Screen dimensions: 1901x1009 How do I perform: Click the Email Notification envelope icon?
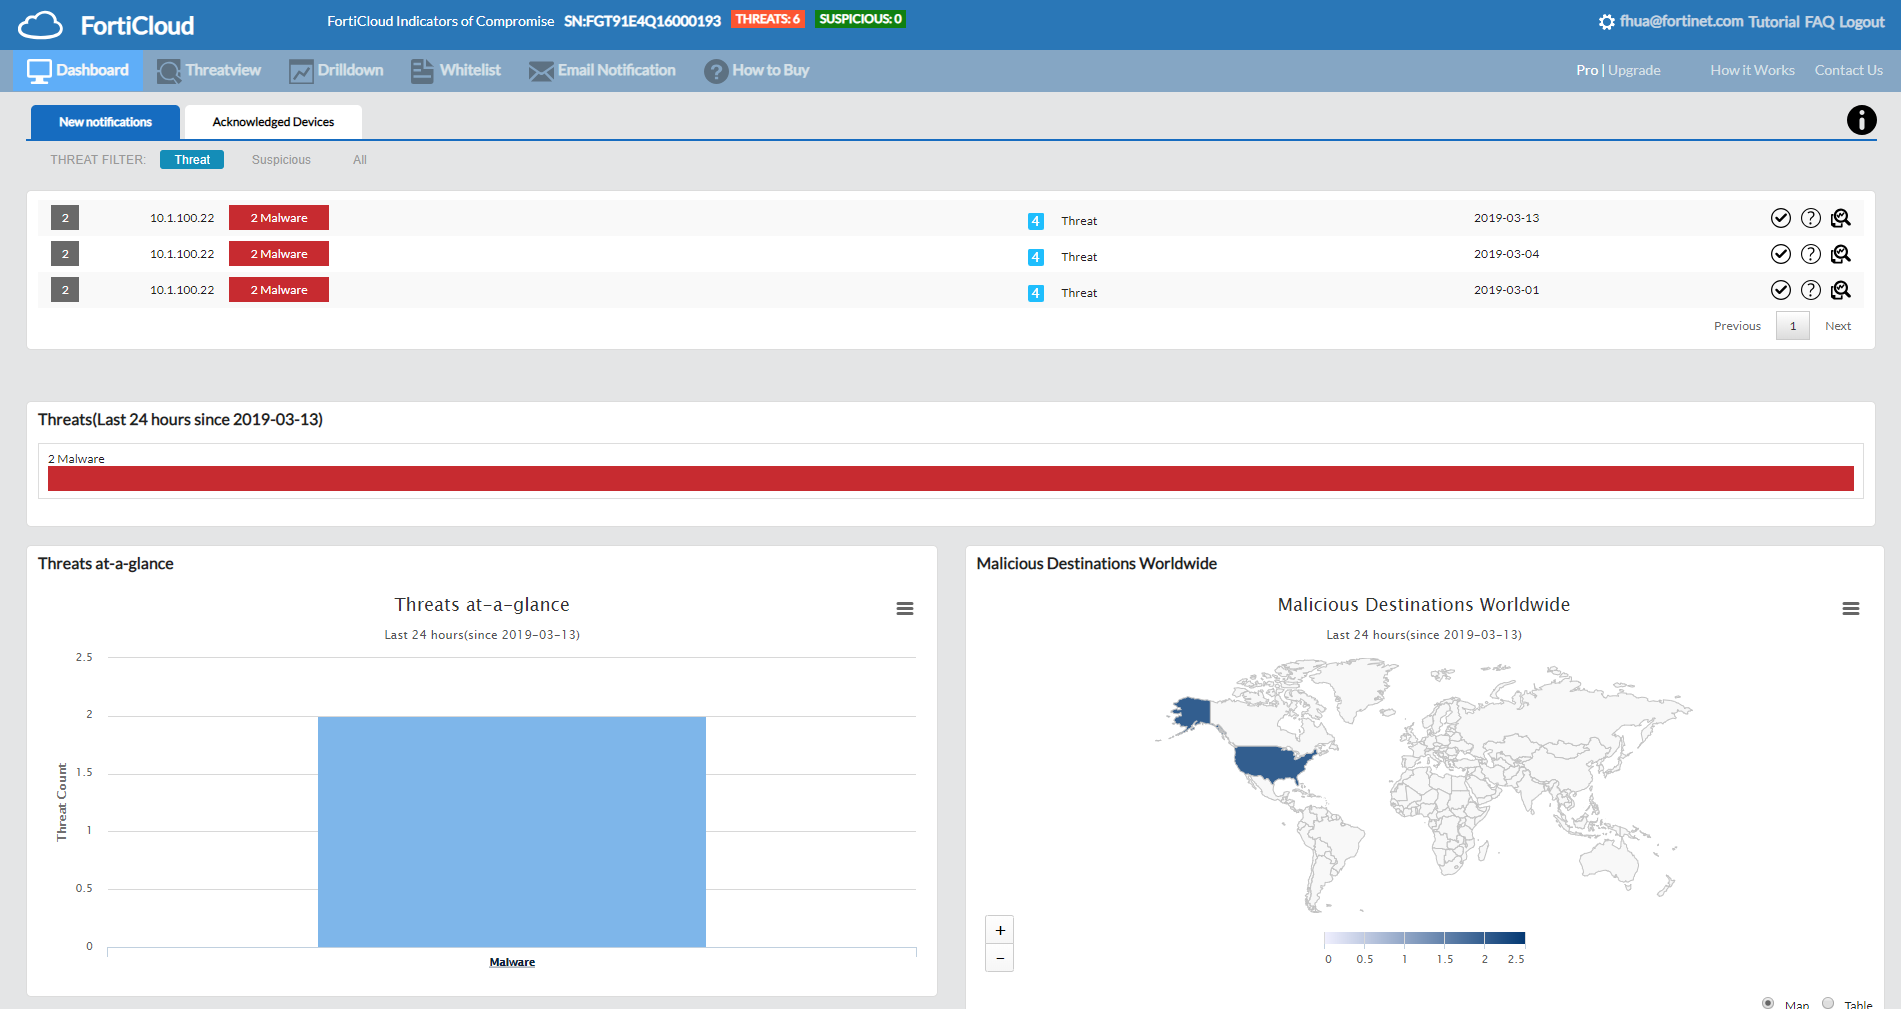coord(541,71)
